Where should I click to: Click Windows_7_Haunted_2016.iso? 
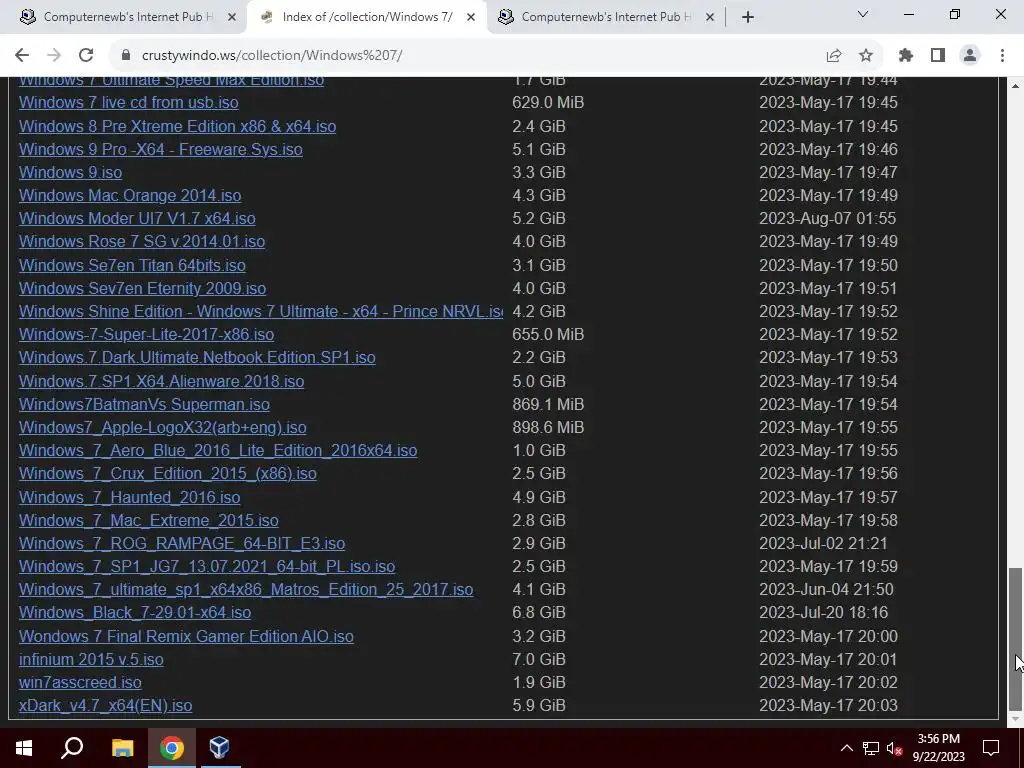point(129,497)
